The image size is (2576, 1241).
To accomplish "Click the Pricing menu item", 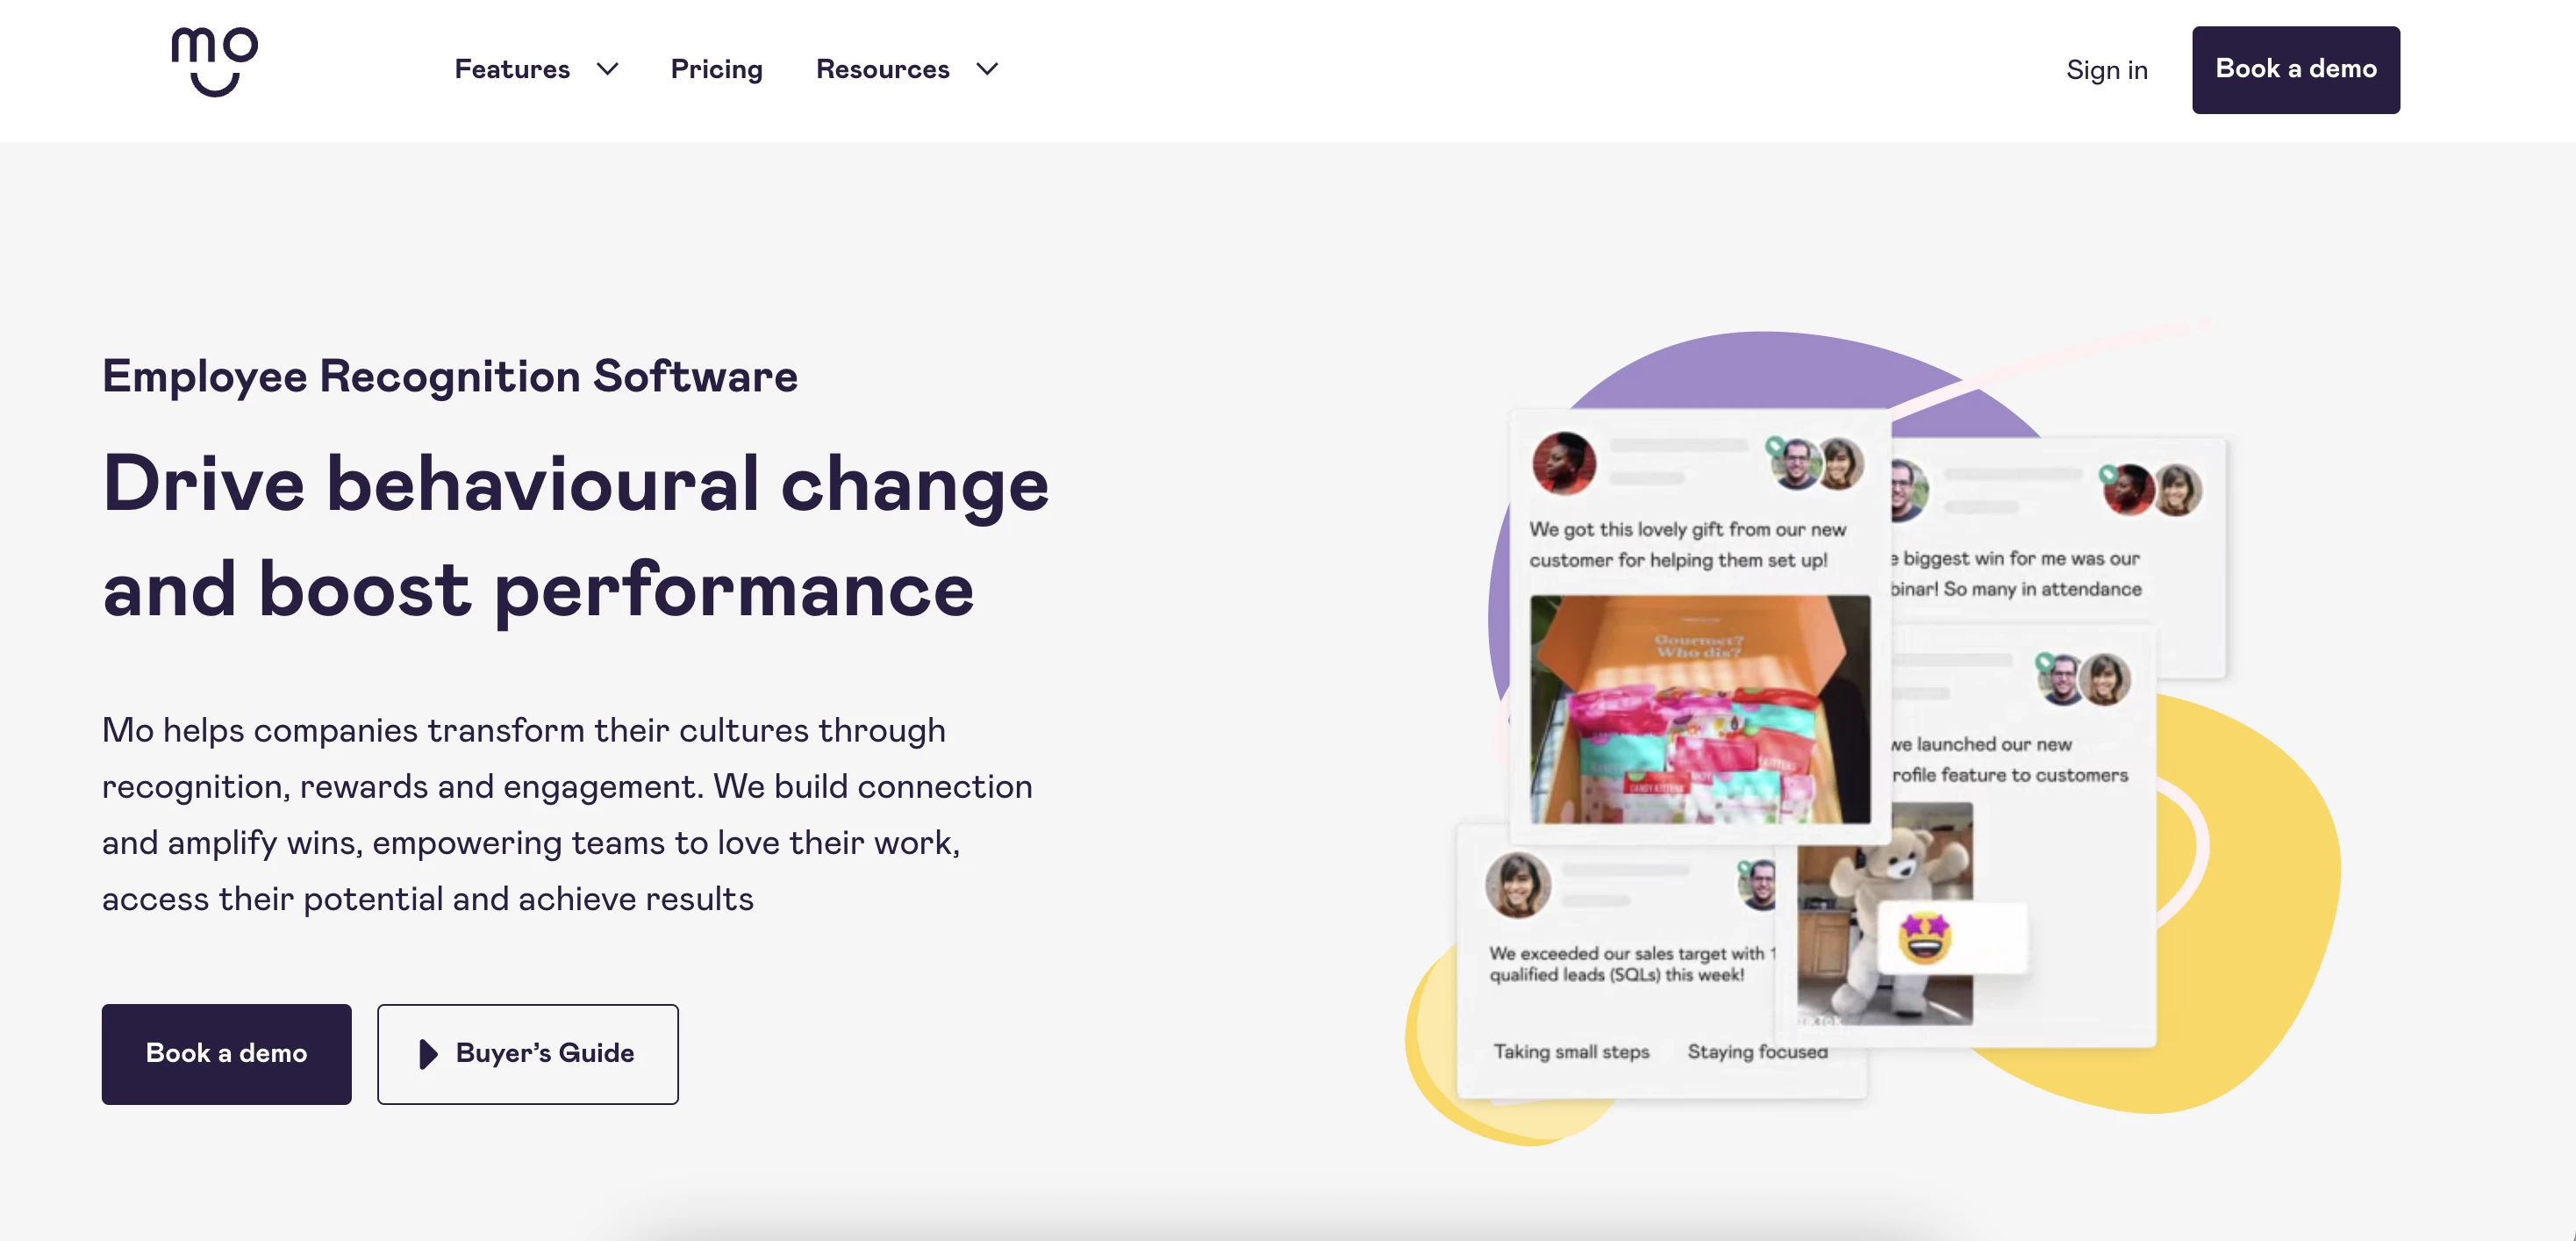I will pyautogui.click(x=716, y=69).
